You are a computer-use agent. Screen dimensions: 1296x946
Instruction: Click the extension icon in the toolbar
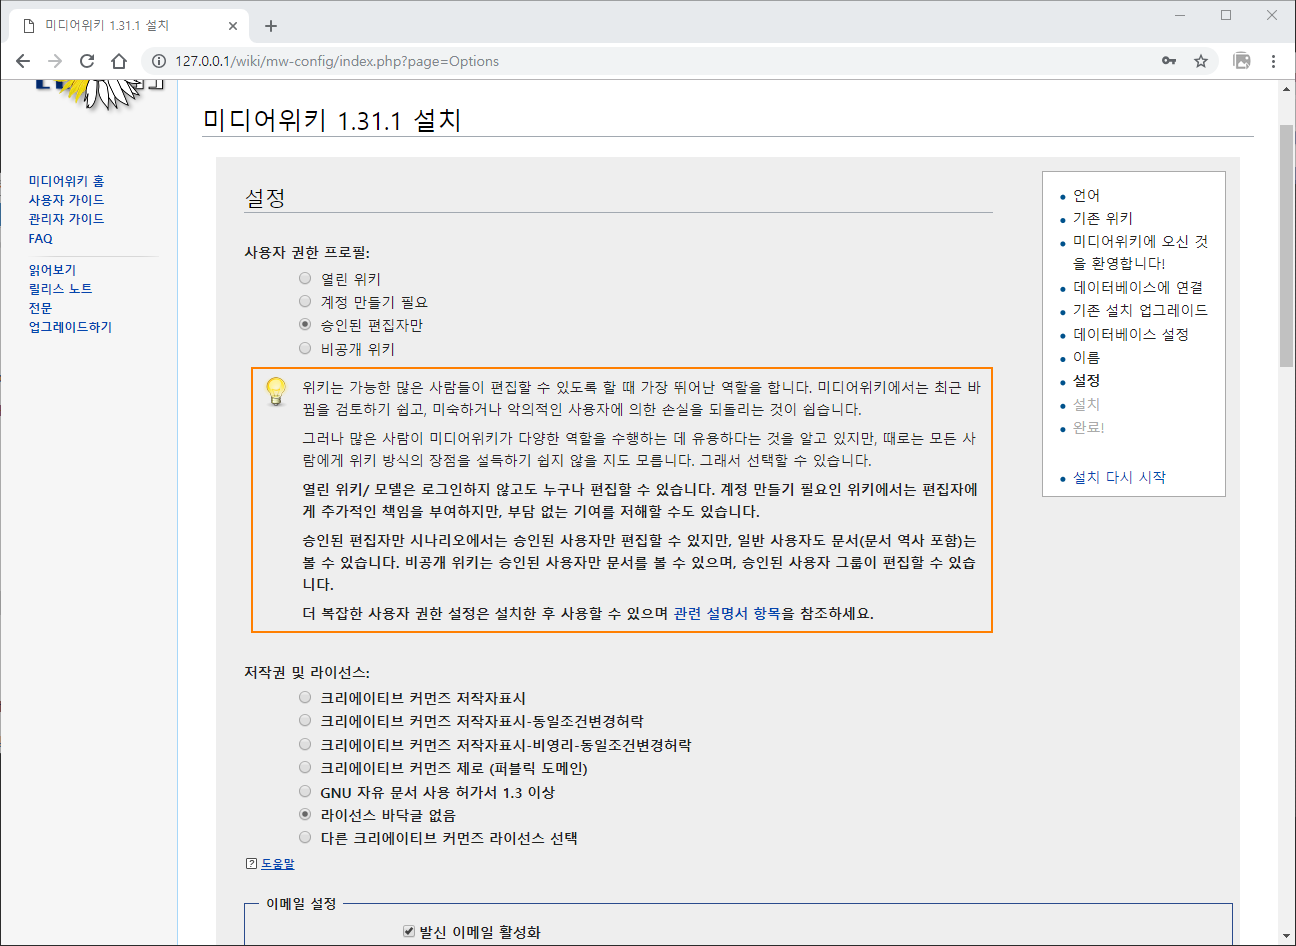pos(1242,61)
